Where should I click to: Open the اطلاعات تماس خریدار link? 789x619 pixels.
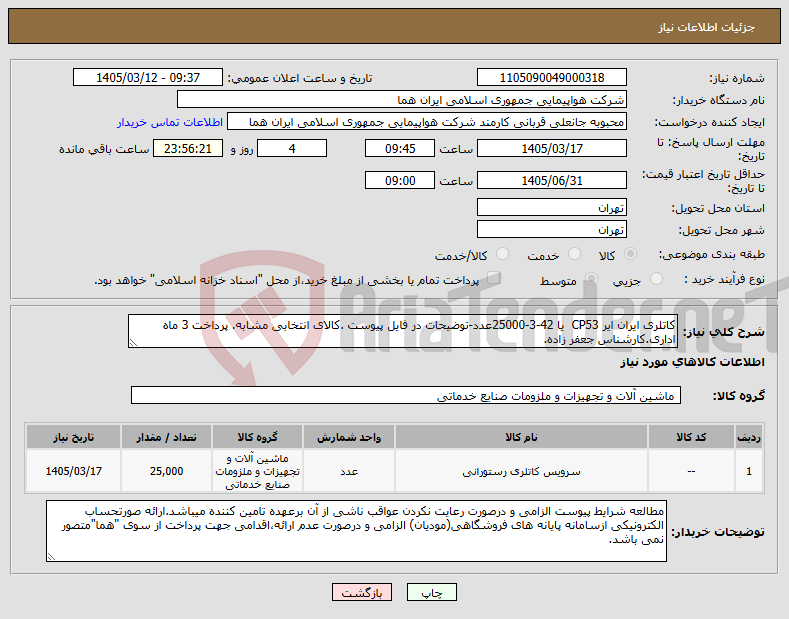point(170,122)
